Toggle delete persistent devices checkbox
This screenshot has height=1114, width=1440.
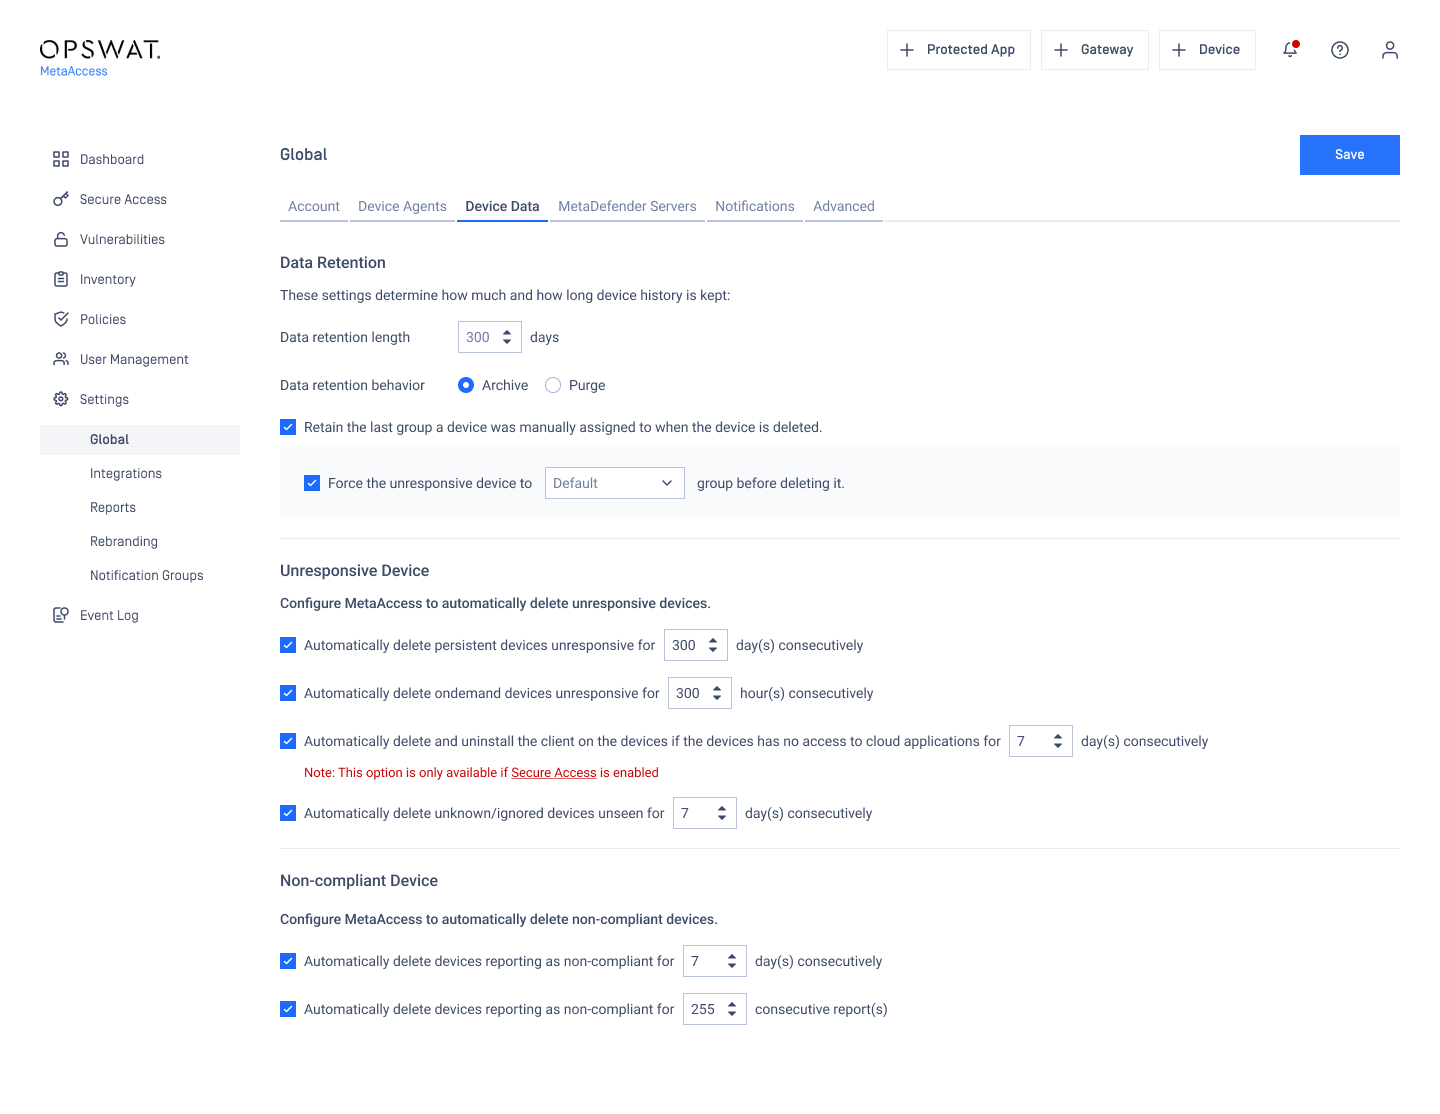(x=288, y=645)
